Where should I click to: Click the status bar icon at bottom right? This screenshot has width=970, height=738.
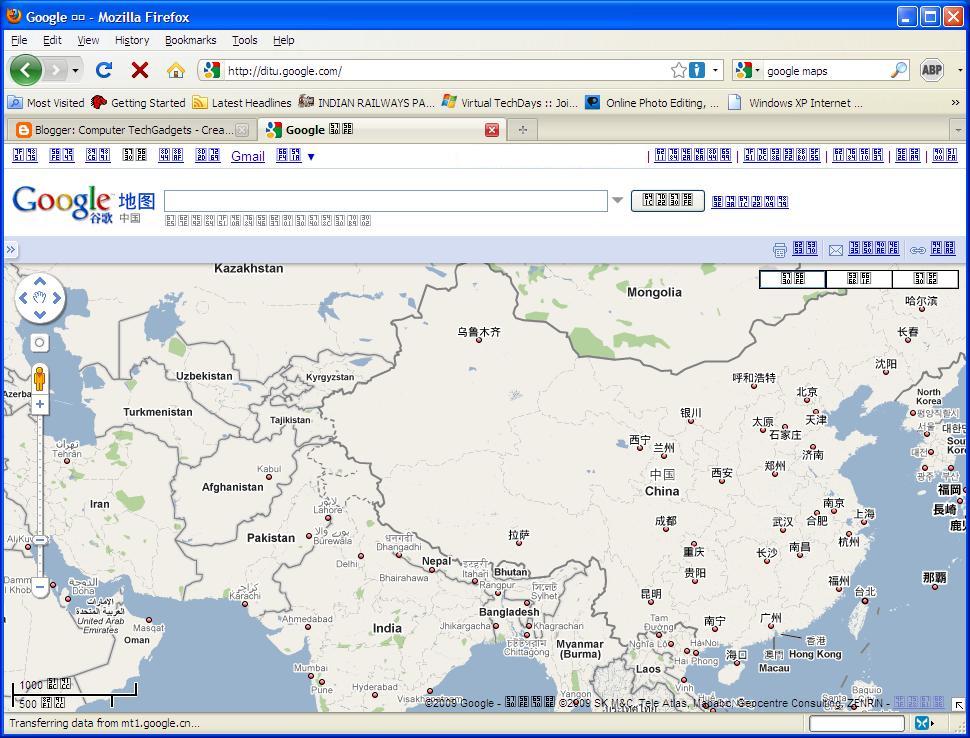click(x=923, y=723)
